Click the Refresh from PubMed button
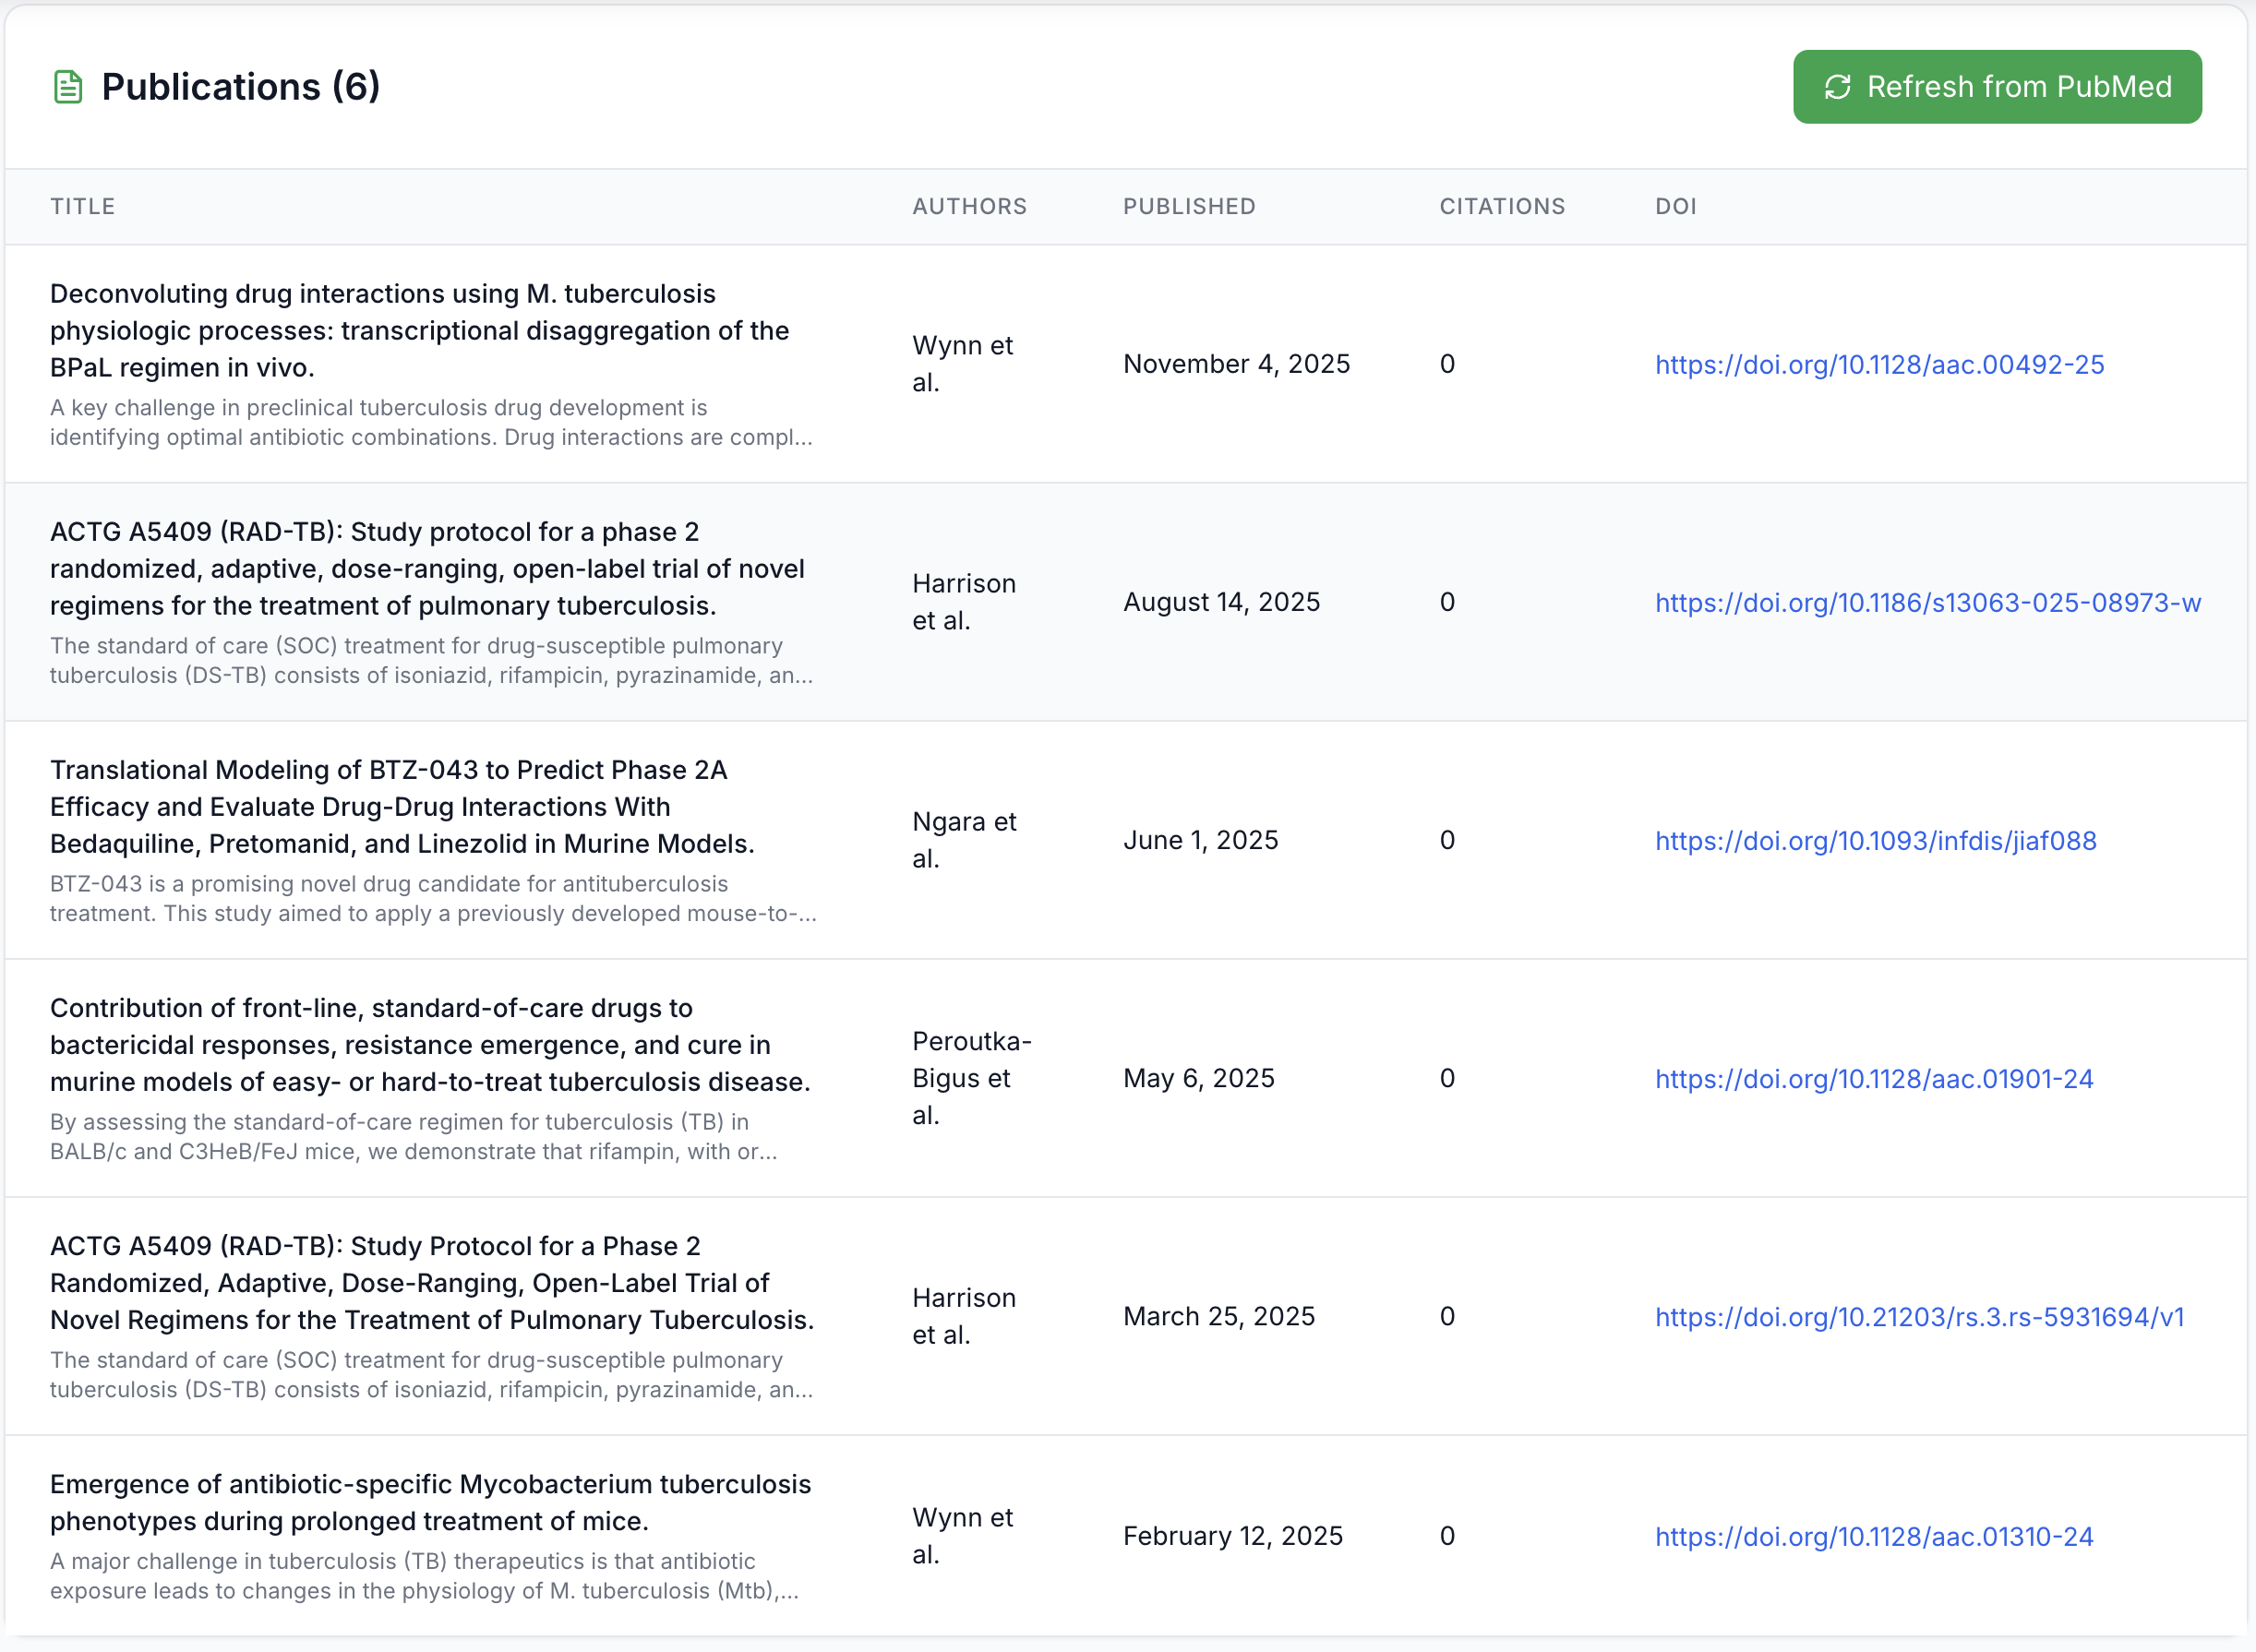 (1997, 86)
